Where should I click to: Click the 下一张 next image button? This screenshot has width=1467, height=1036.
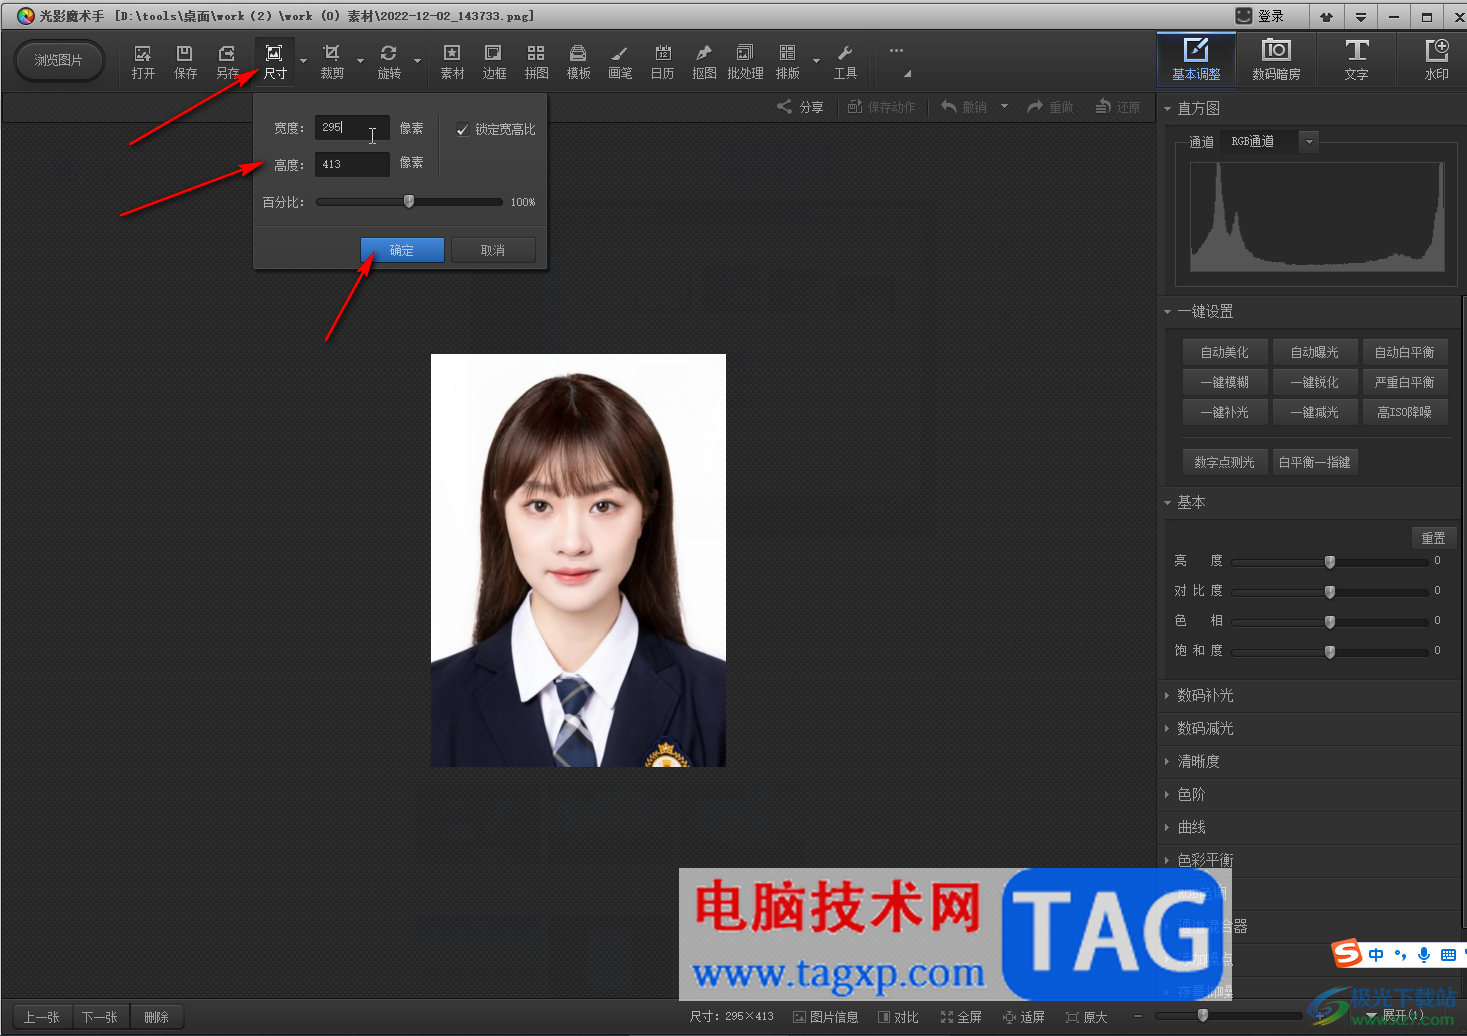pyautogui.click(x=99, y=1017)
